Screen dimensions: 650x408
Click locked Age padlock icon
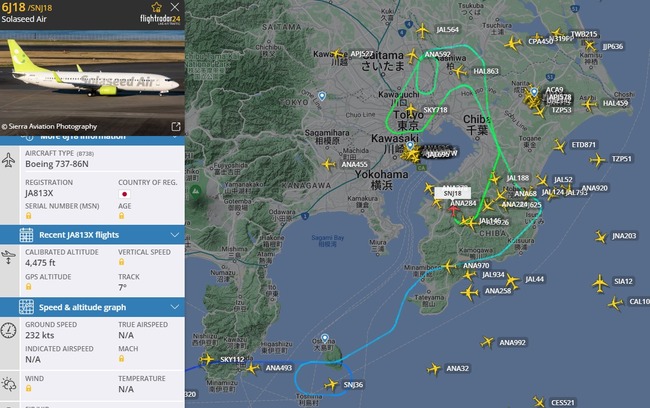point(121,216)
